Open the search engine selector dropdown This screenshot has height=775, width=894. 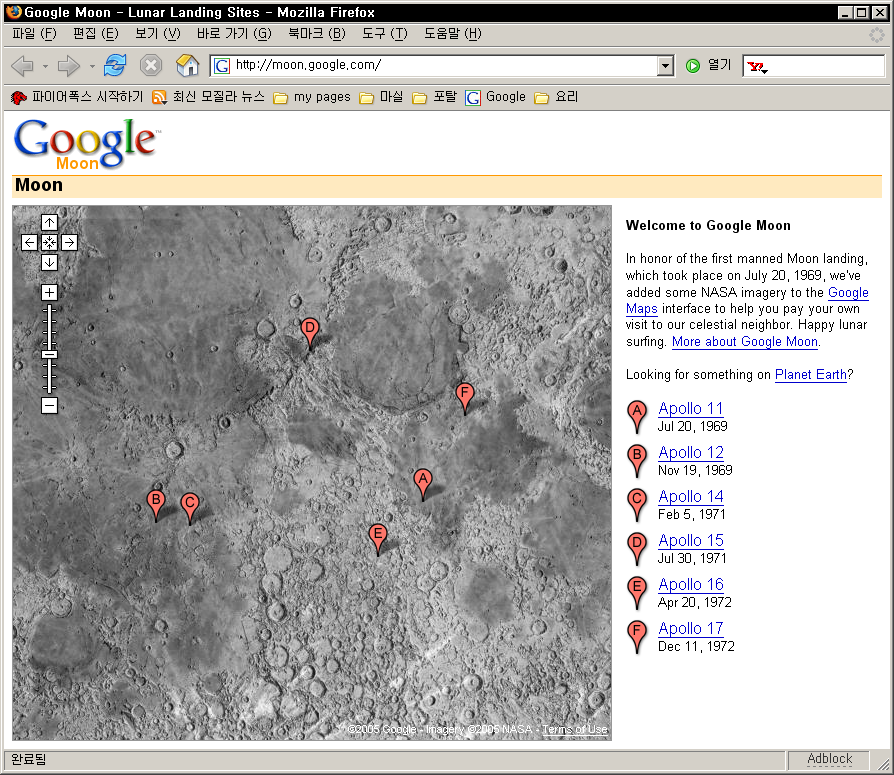[x=758, y=67]
